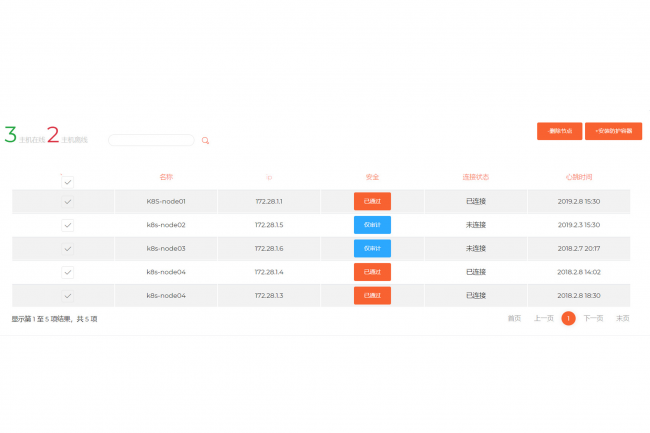Go to 下一页 next page
Viewport: 650px width, 433px height.
[x=593, y=319]
